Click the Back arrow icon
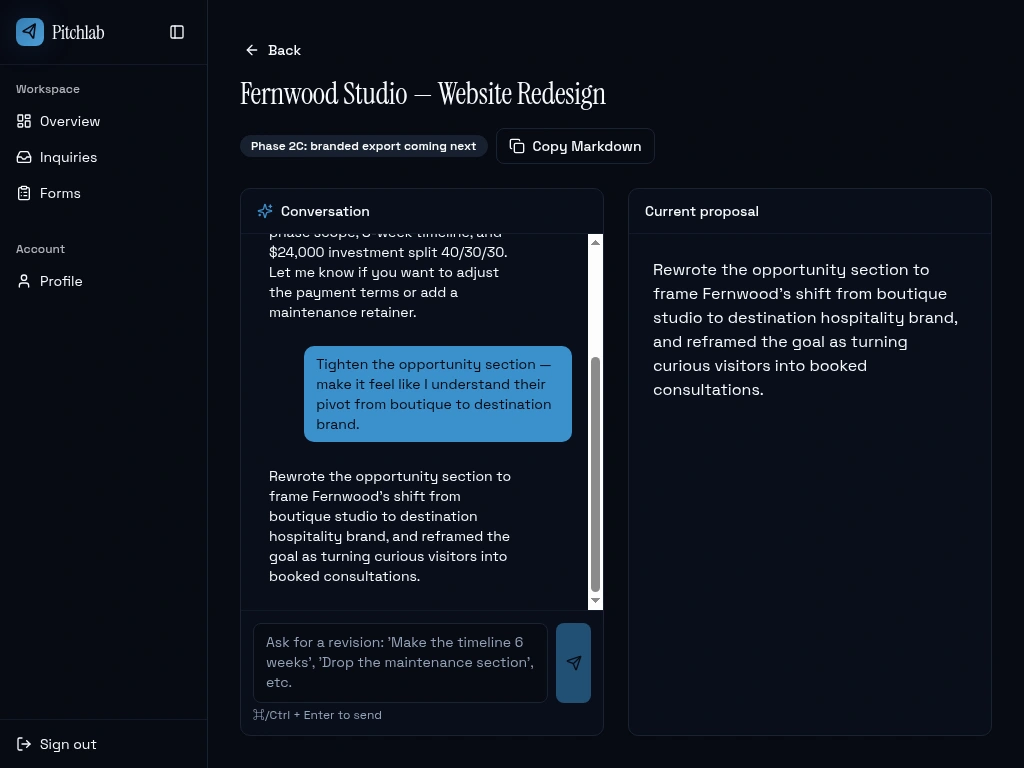Image resolution: width=1024 pixels, height=768 pixels. tap(252, 50)
